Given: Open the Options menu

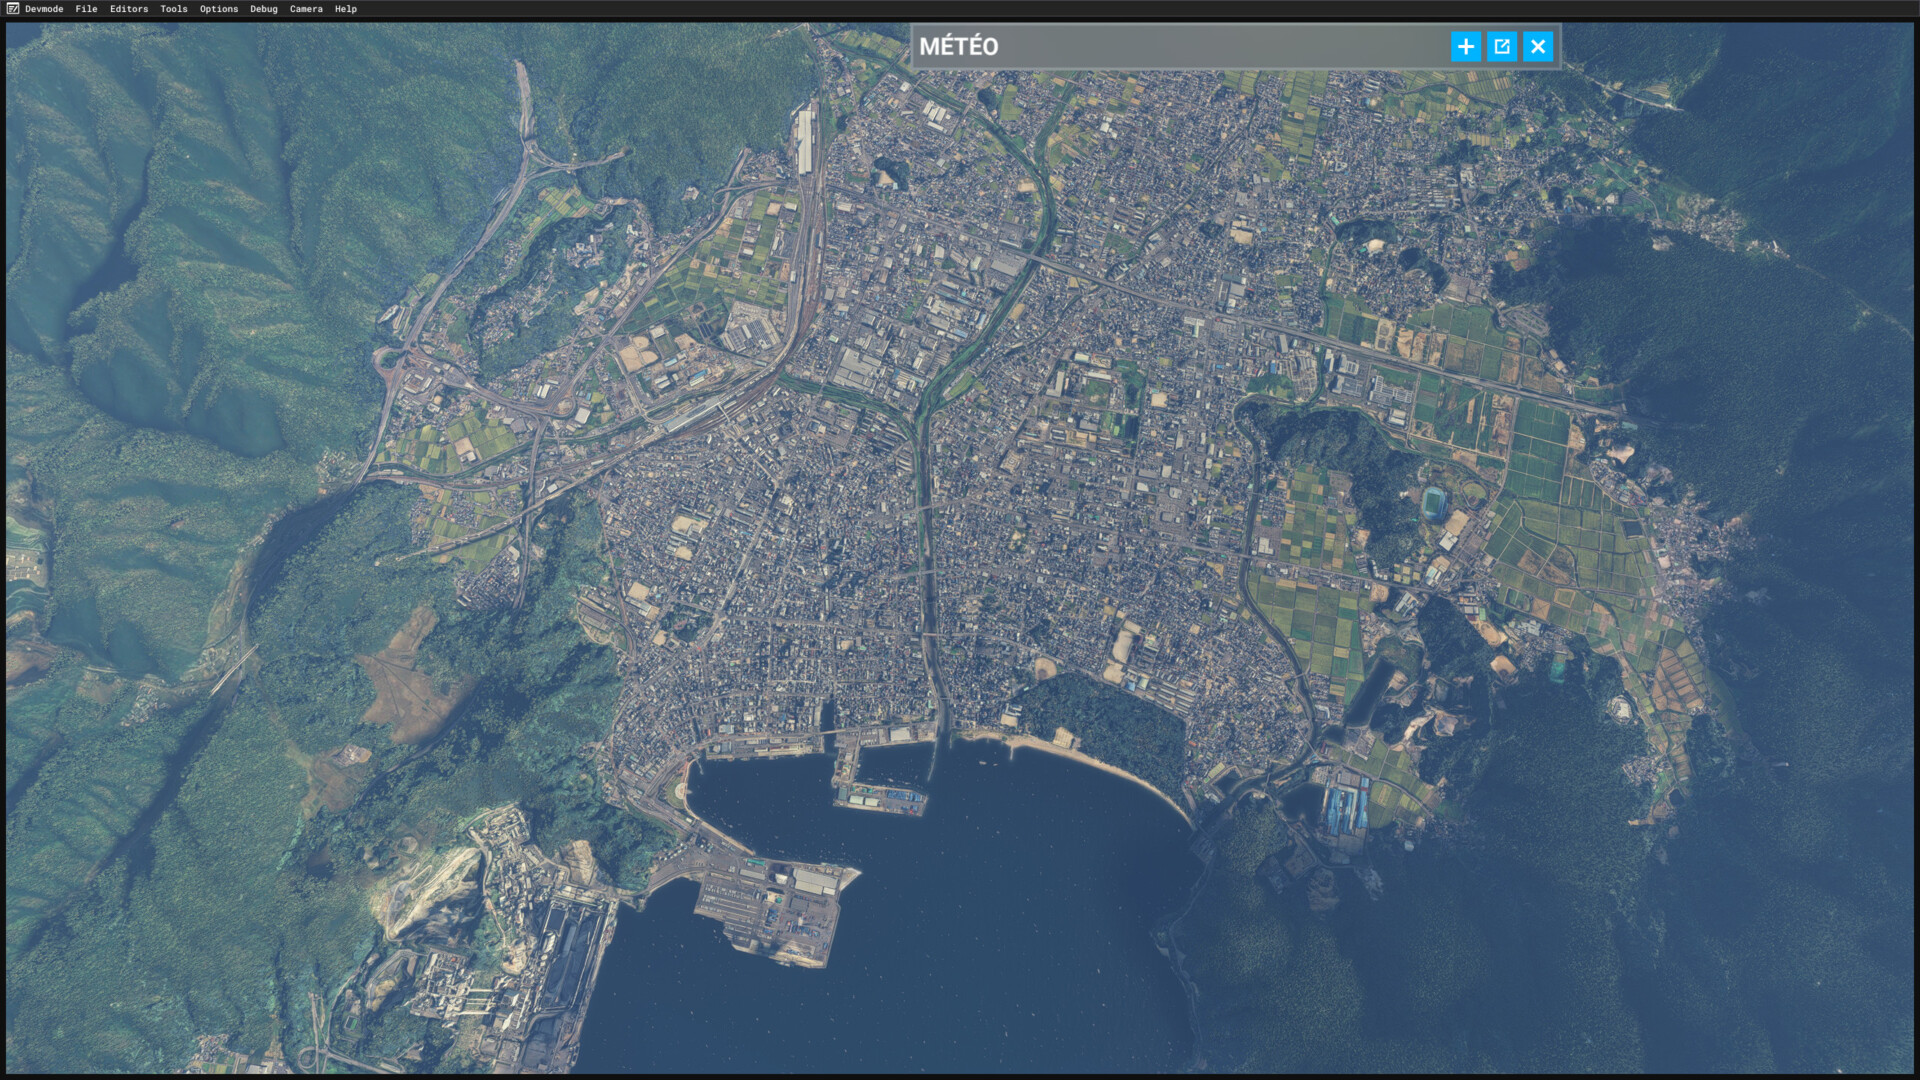Looking at the screenshot, I should tap(219, 9).
